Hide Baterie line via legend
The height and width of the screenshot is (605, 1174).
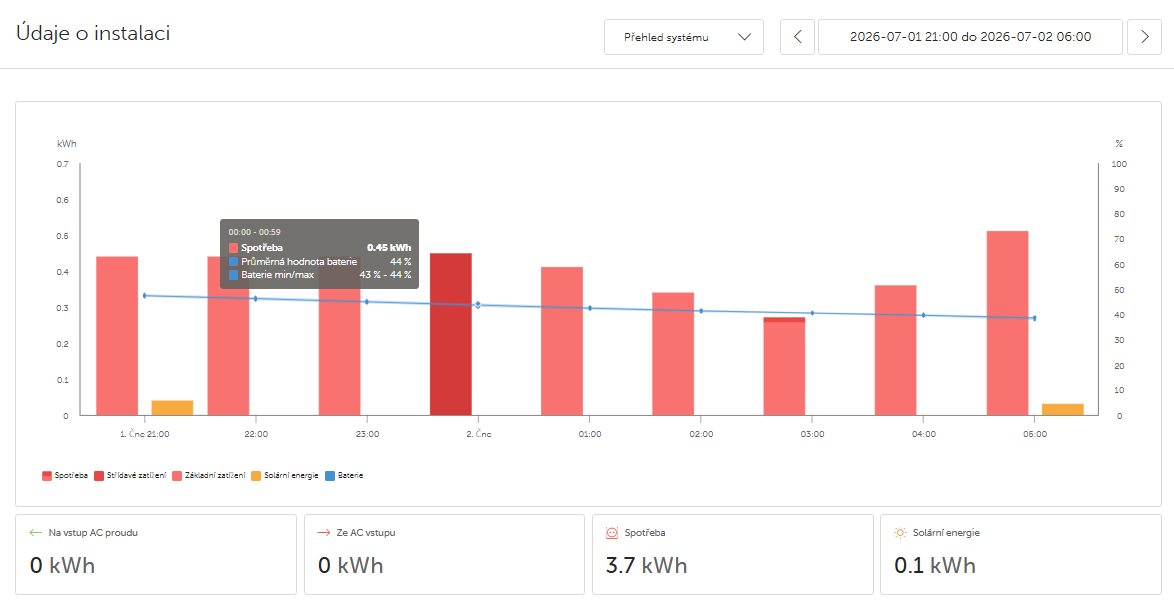[344, 475]
